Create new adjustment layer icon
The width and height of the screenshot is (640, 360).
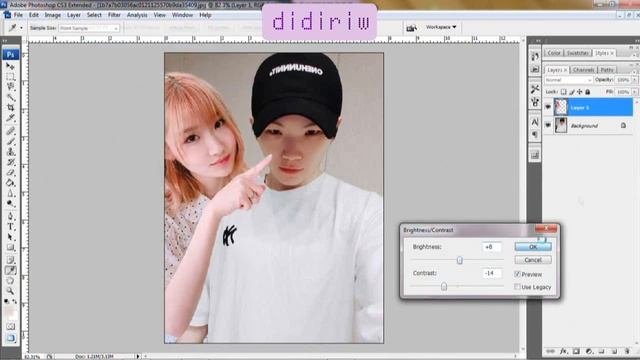pyautogui.click(x=589, y=351)
